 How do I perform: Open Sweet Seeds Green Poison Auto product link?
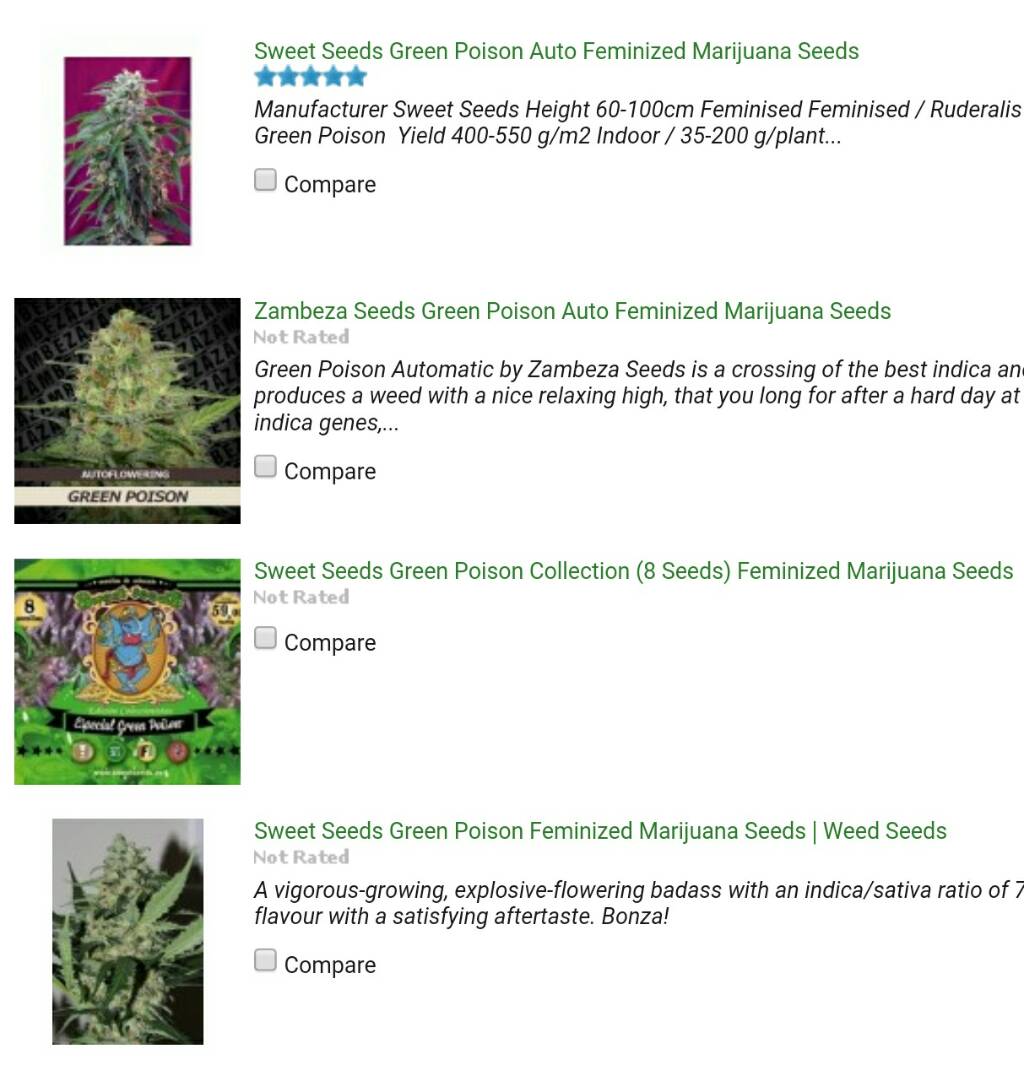[x=556, y=52]
